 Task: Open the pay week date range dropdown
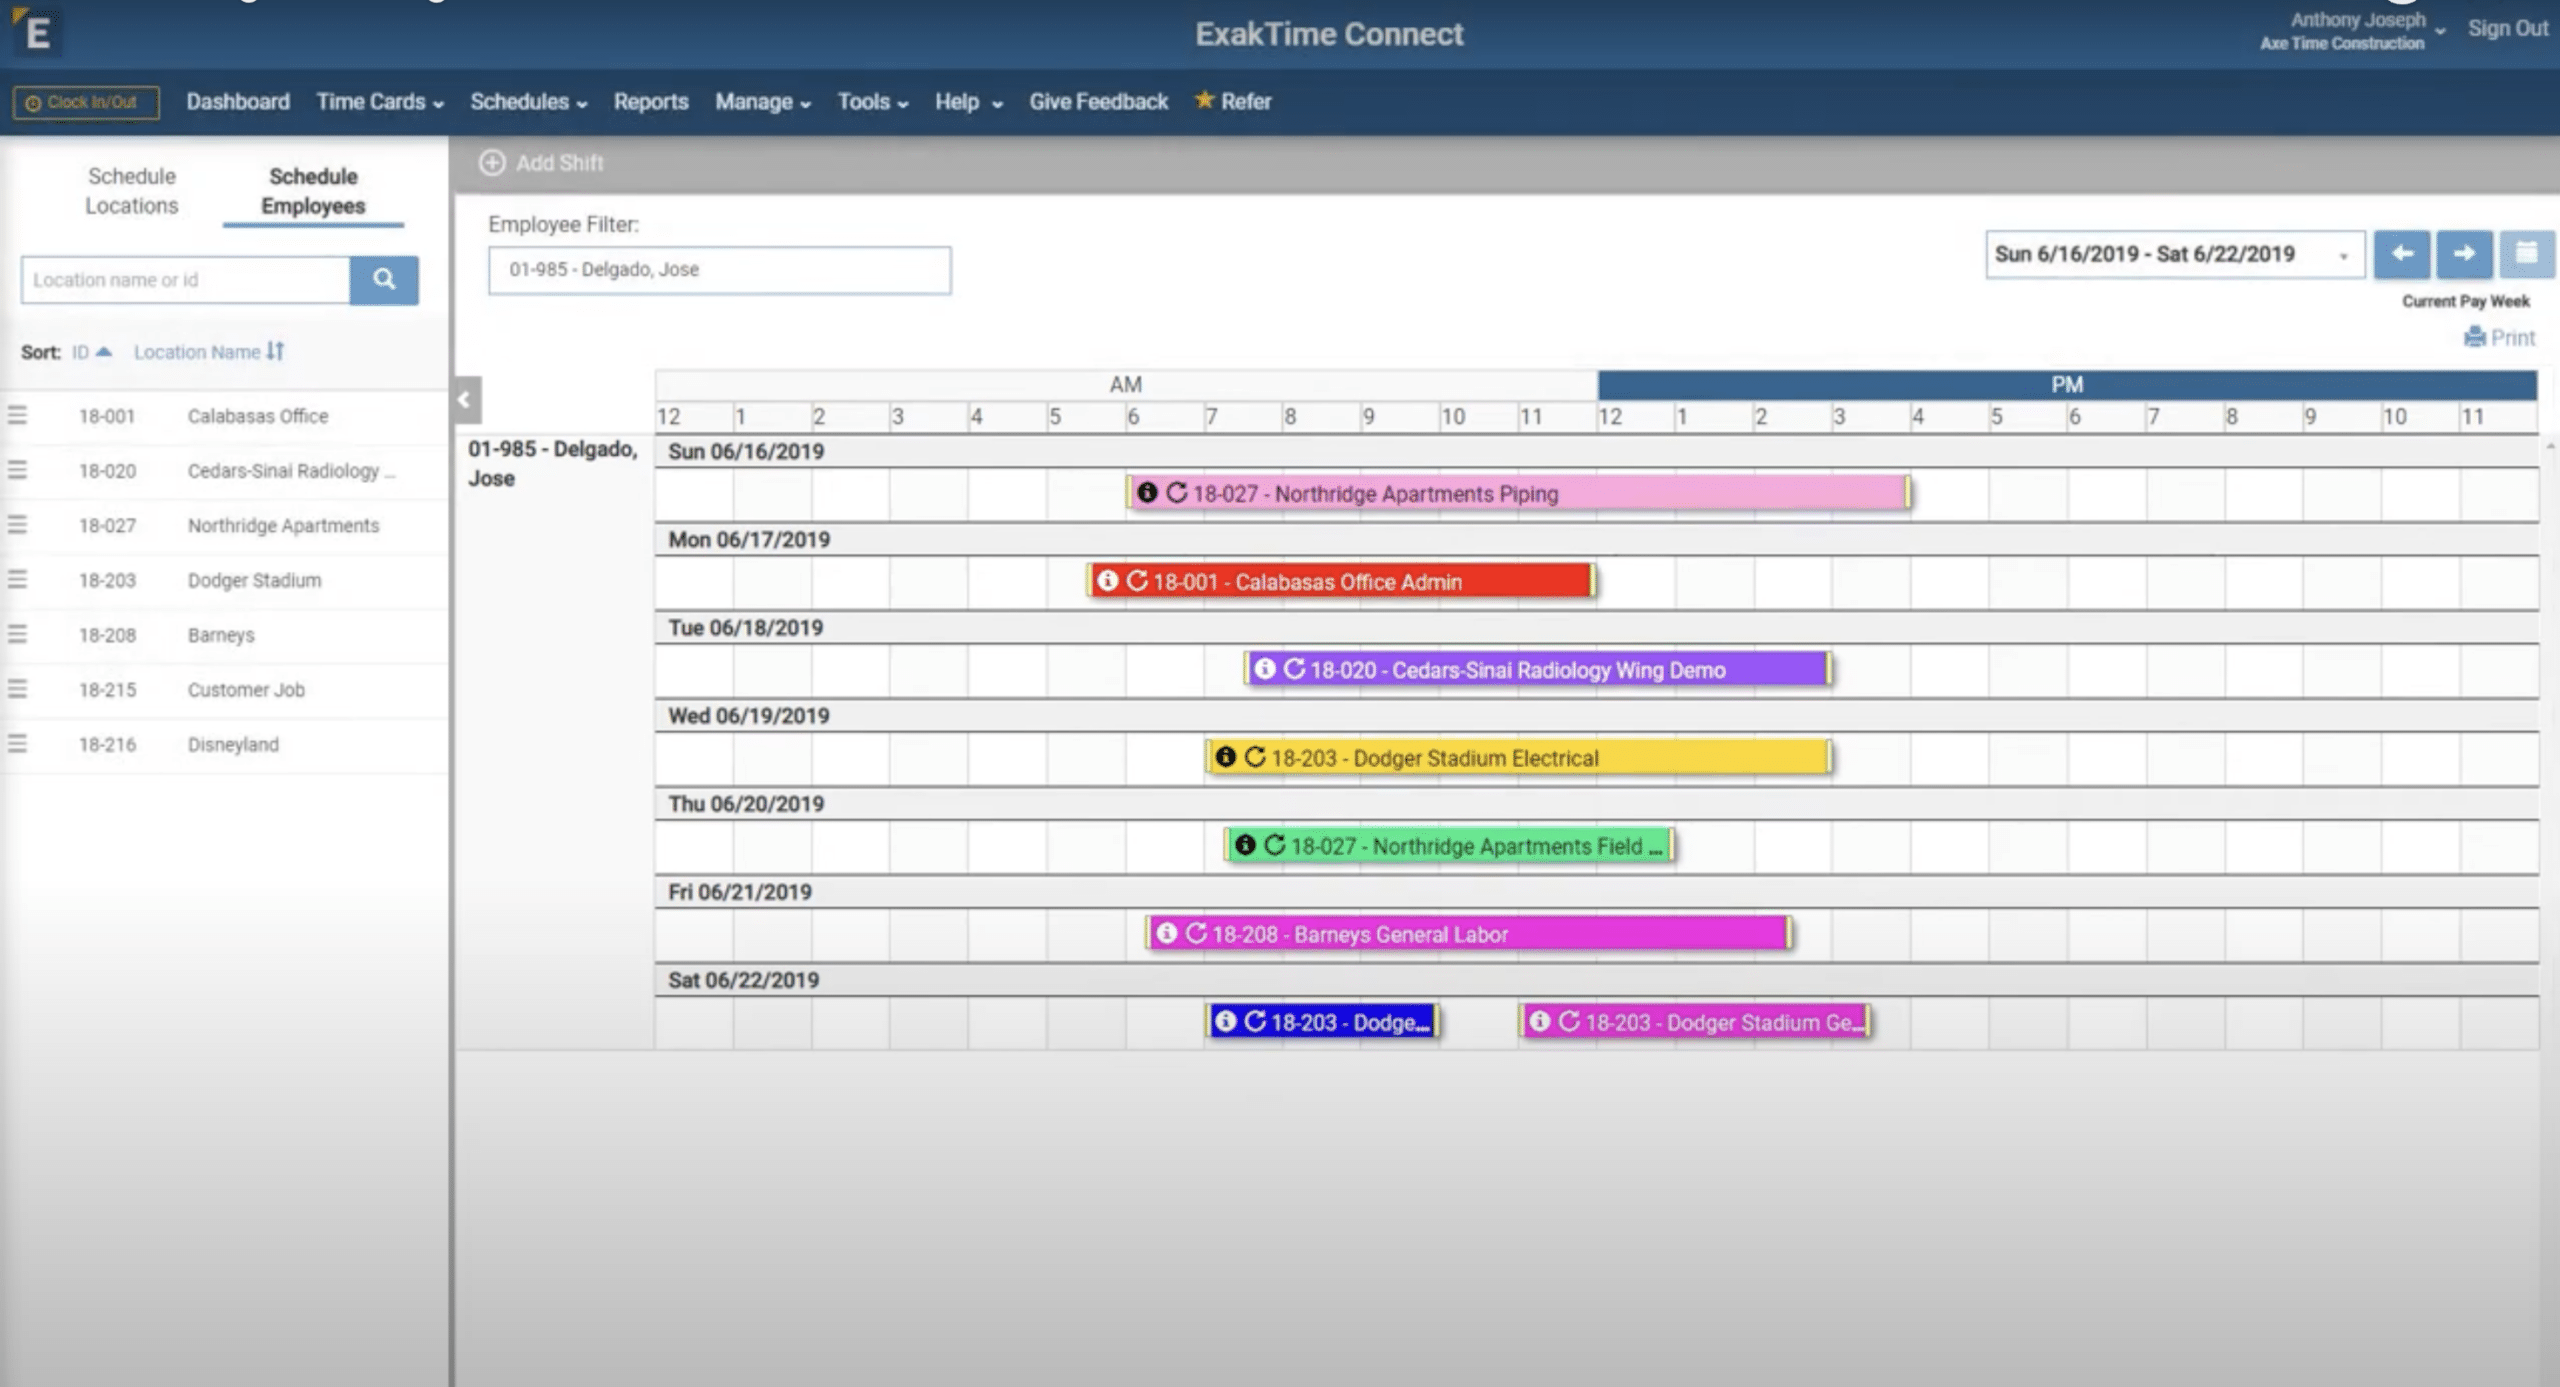click(x=2174, y=254)
